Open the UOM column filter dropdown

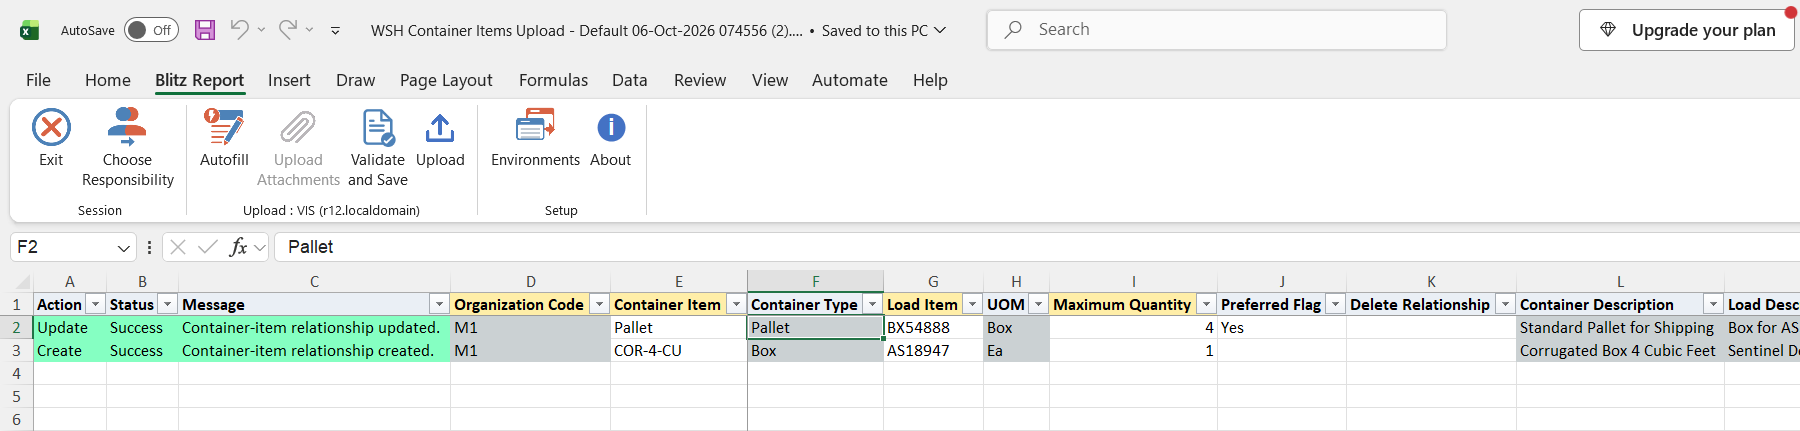point(1038,305)
